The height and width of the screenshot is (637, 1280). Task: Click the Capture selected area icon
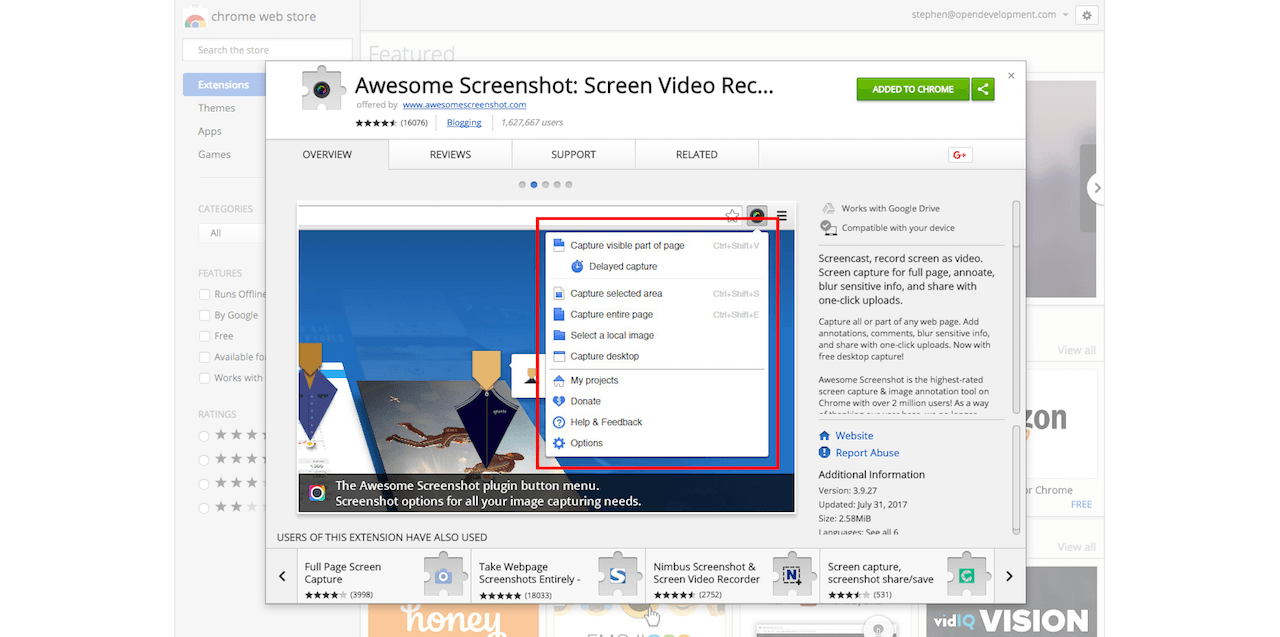tap(559, 293)
